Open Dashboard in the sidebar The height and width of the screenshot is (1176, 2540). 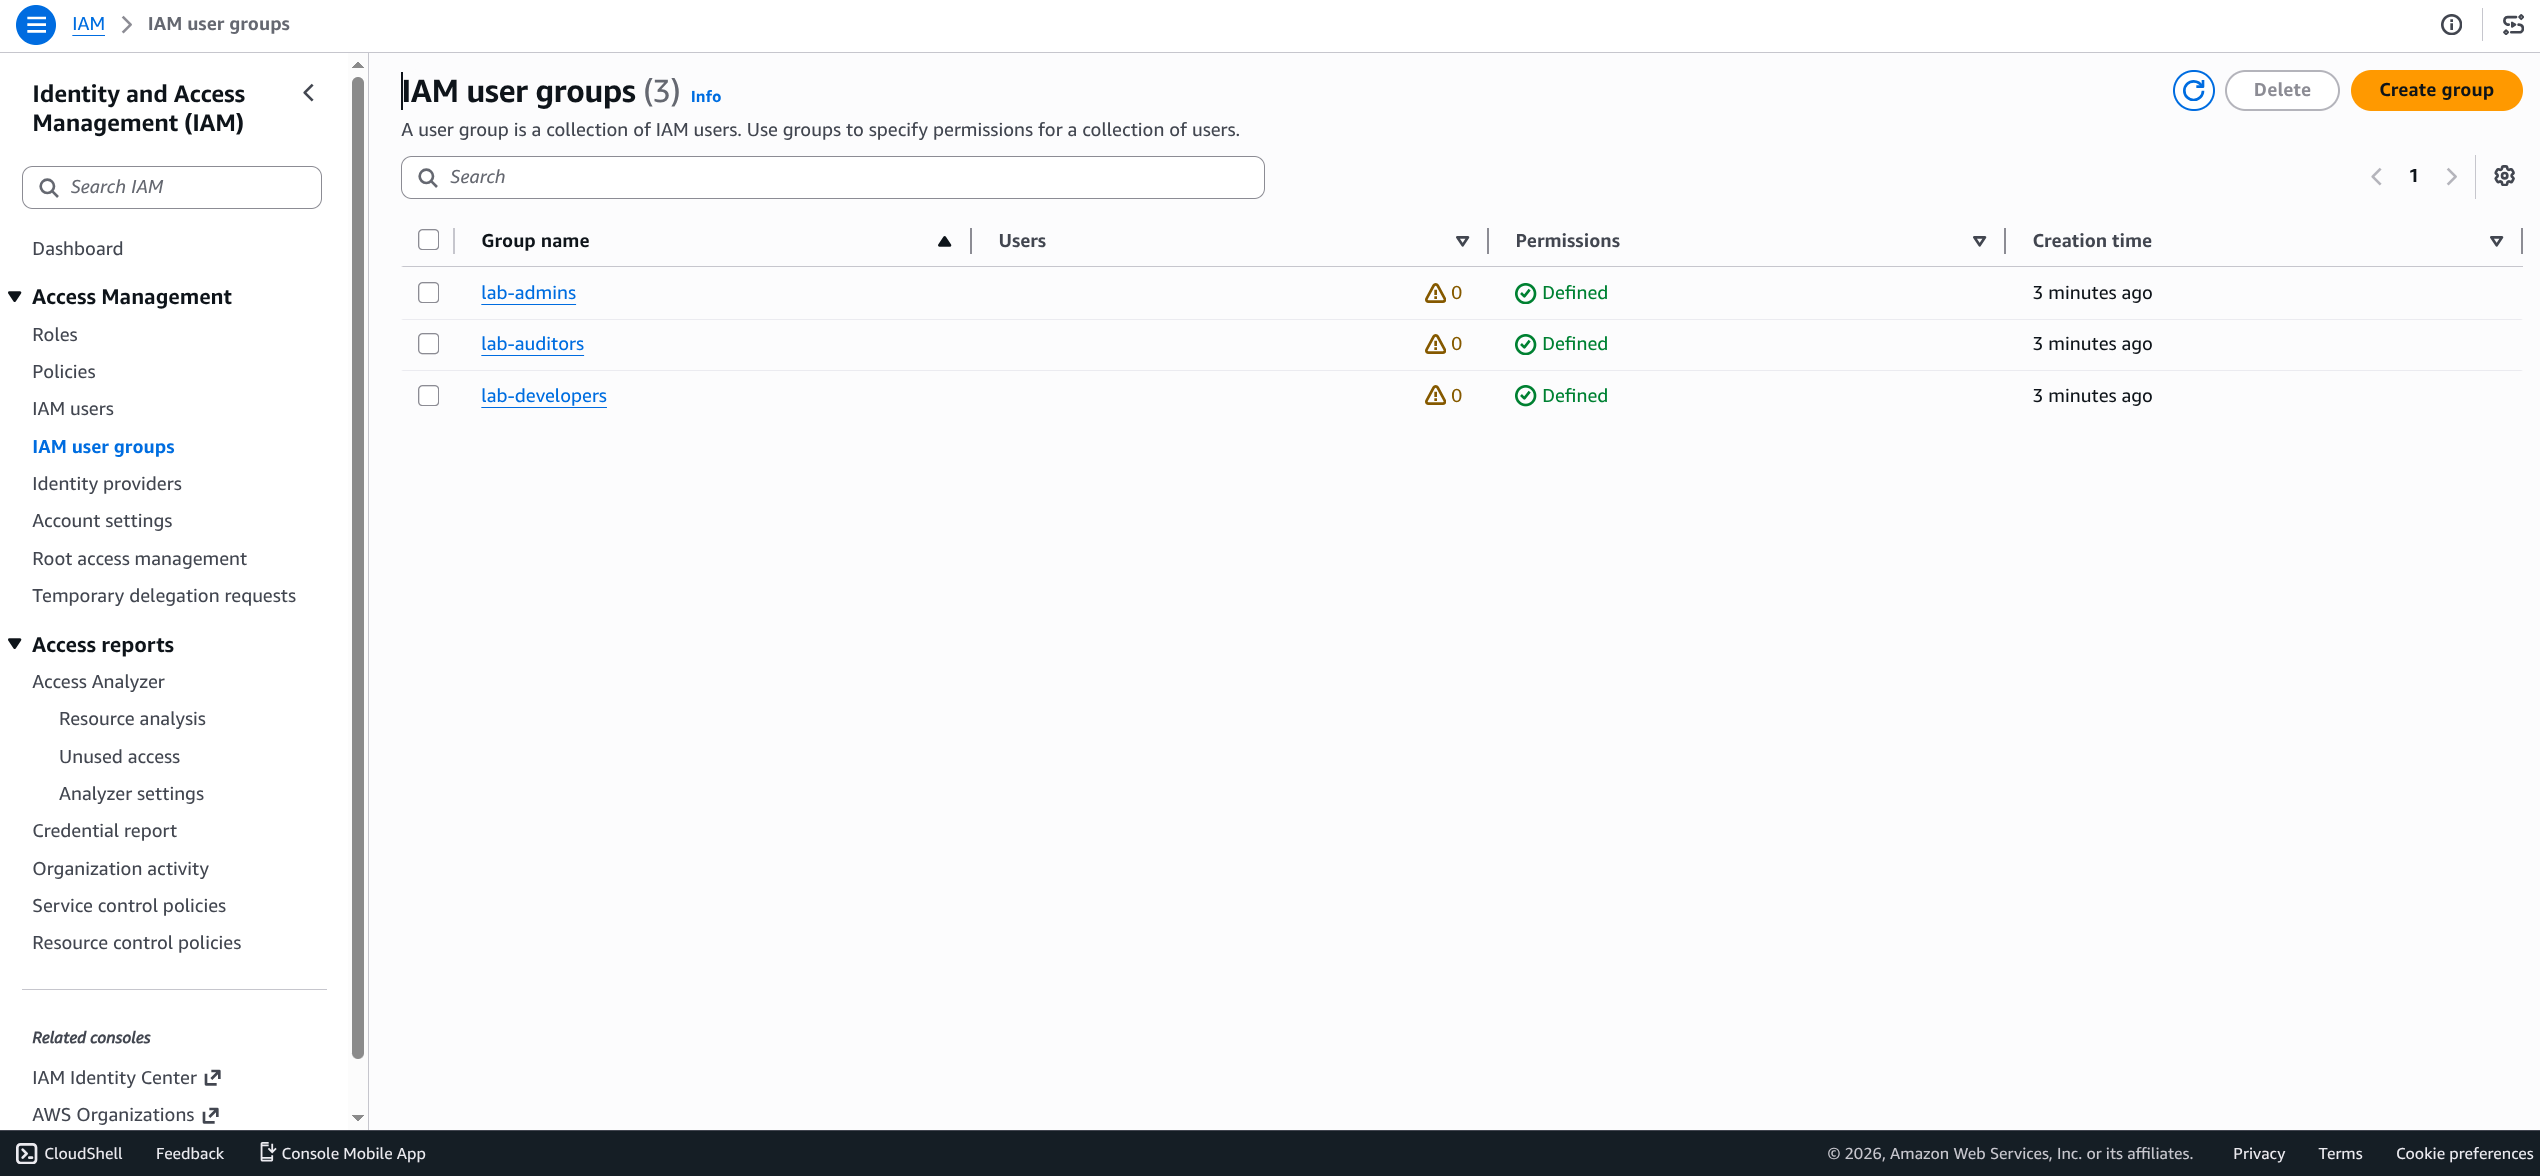click(x=77, y=249)
